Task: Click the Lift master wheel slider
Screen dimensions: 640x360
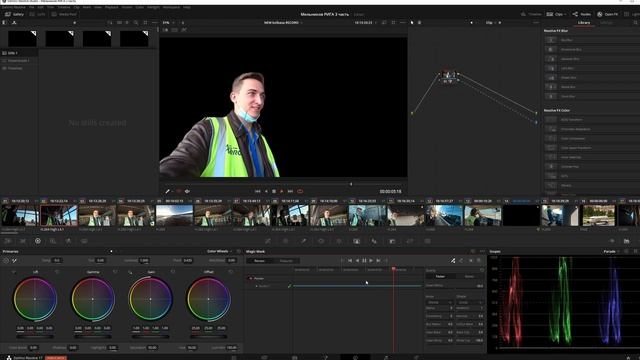Action: (x=35, y=337)
